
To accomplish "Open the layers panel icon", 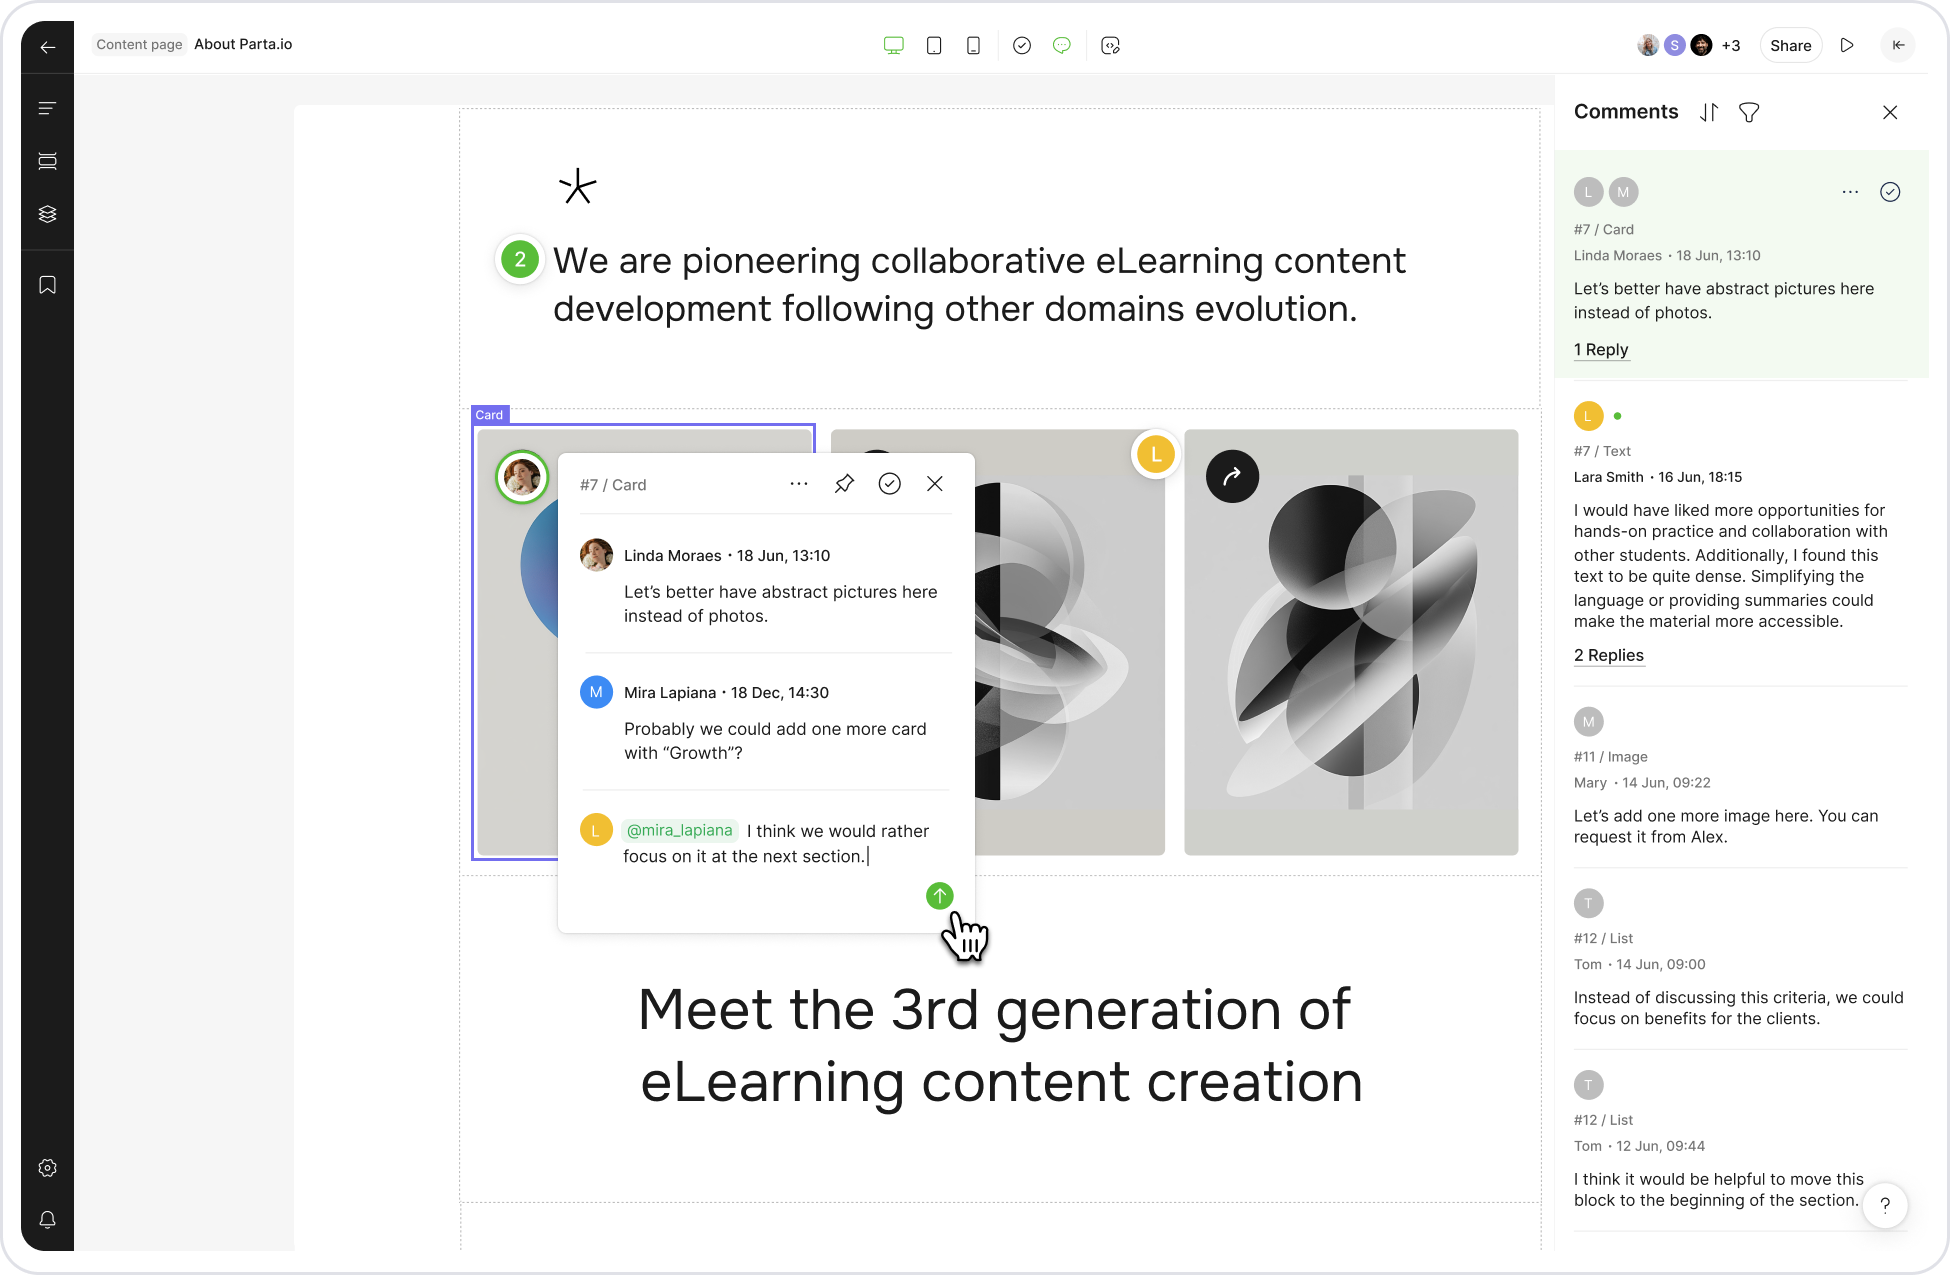I will pos(47,214).
